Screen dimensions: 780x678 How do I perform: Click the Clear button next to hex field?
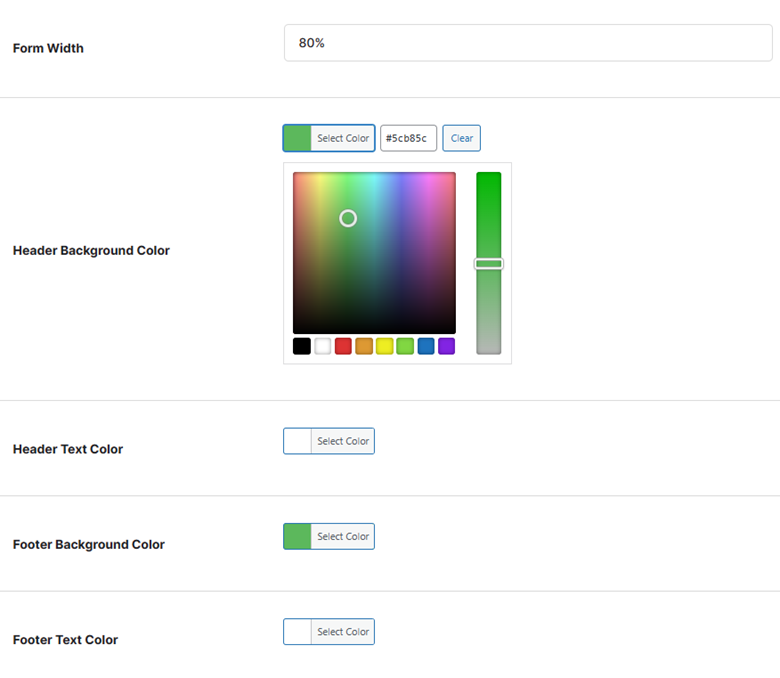click(x=462, y=138)
